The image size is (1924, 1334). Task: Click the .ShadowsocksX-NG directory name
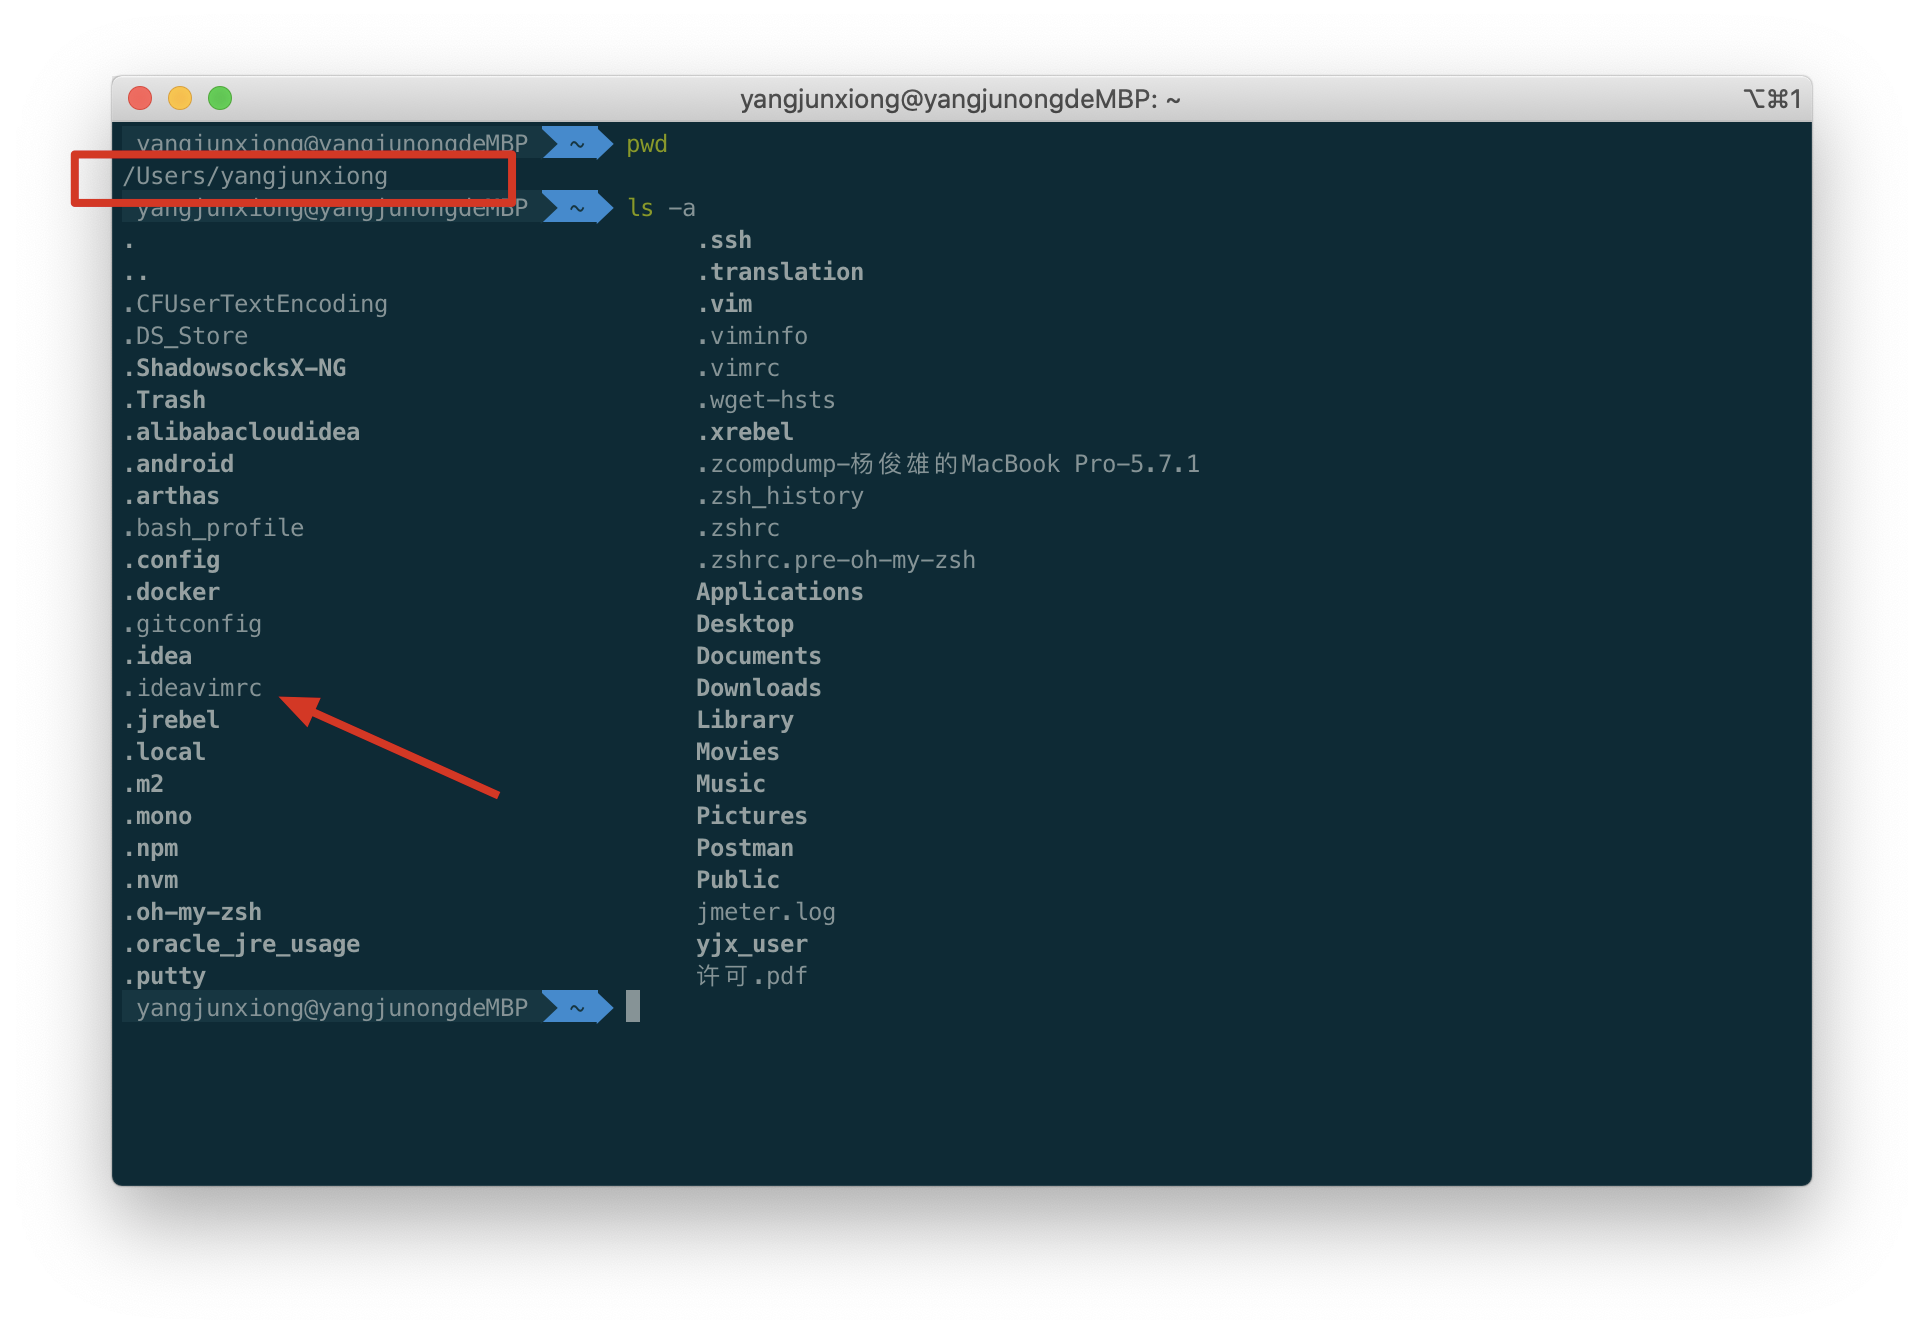(234, 368)
